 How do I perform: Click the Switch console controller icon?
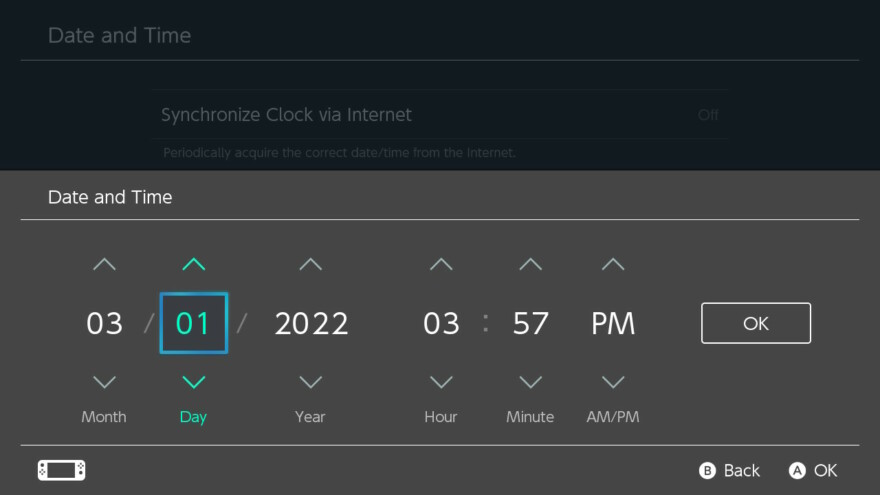(x=62, y=470)
